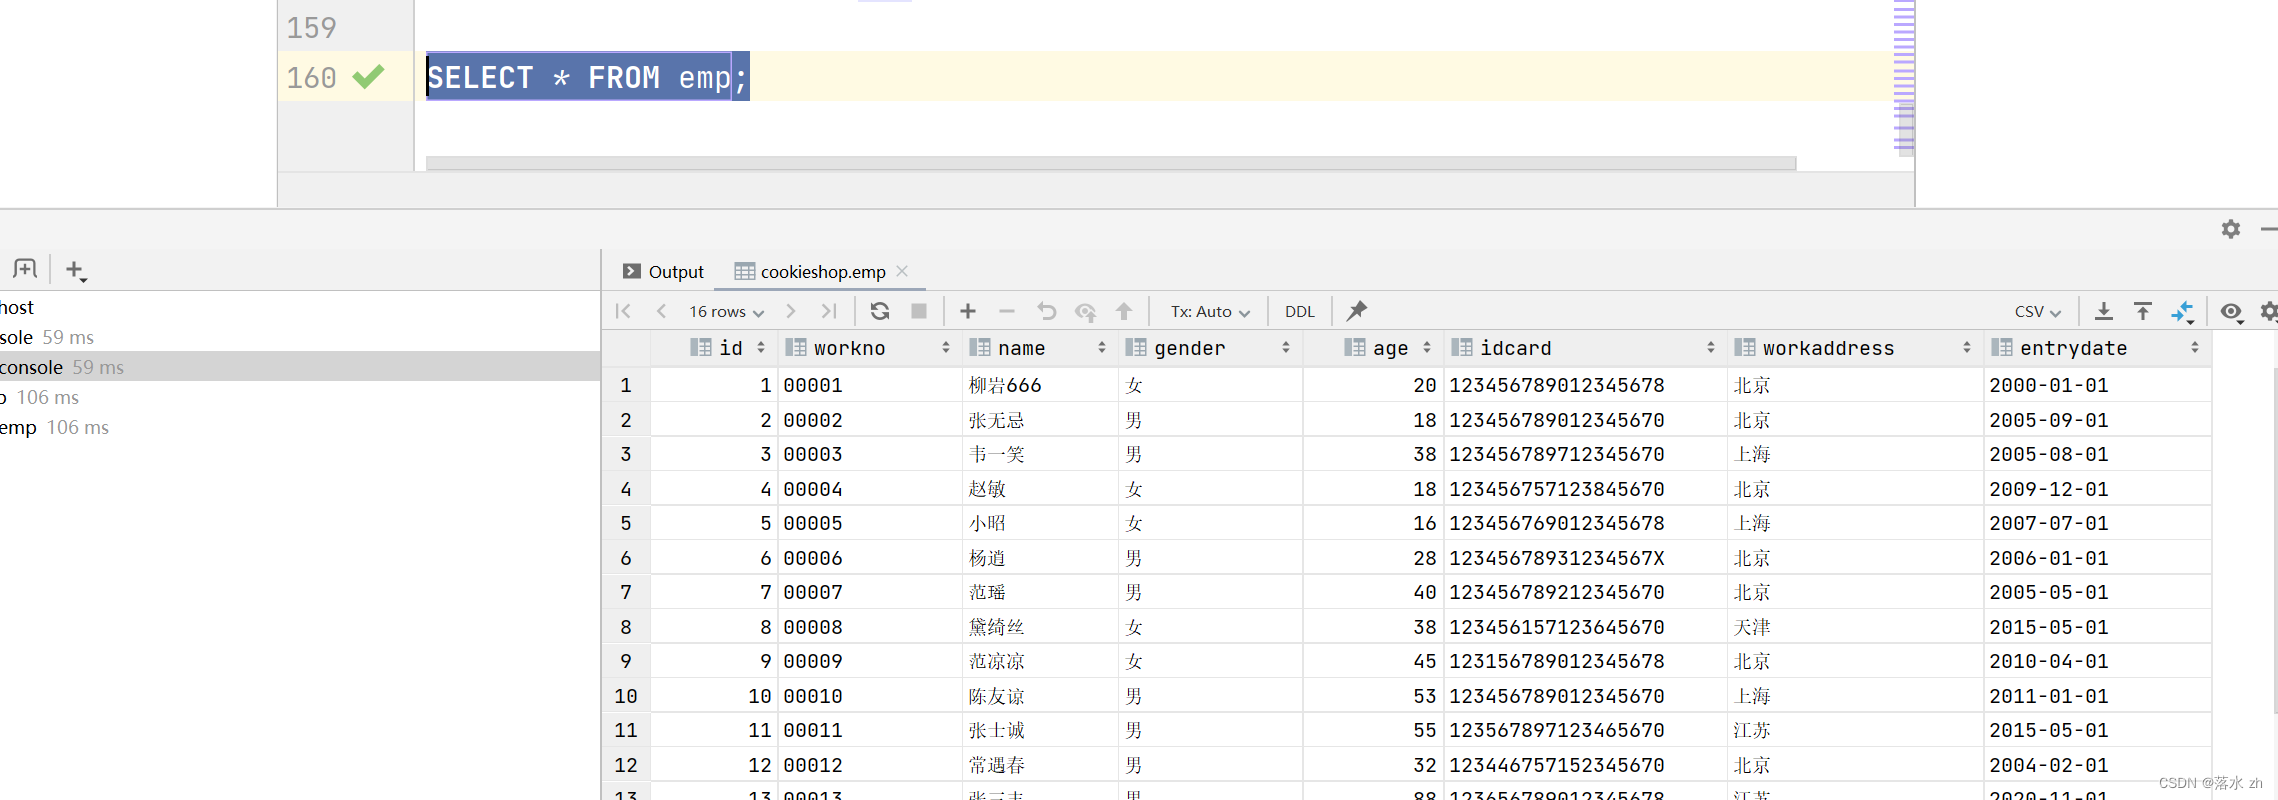Go to last page of results
This screenshot has height=800, width=2278.
tap(829, 311)
